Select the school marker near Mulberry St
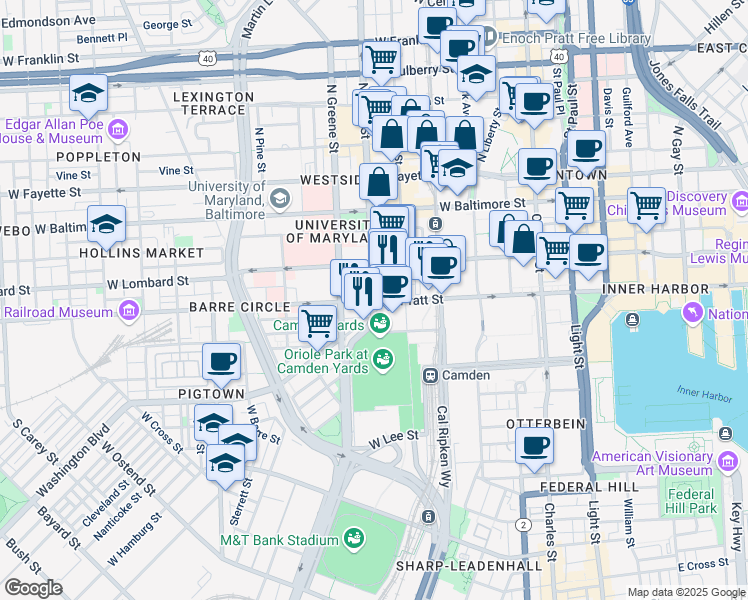 coord(476,75)
